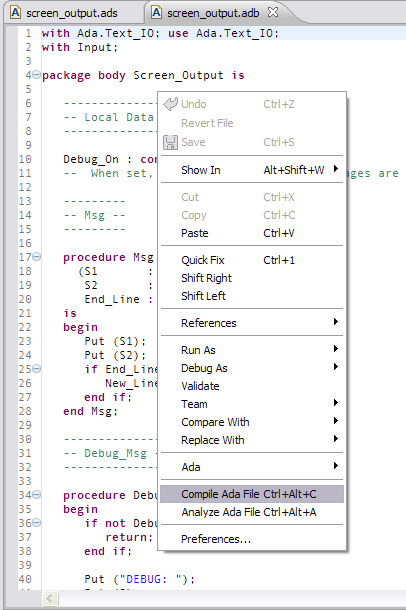Screen dimensions: 406x610
Task: Click Save in the context menu
Action: (252, 142)
